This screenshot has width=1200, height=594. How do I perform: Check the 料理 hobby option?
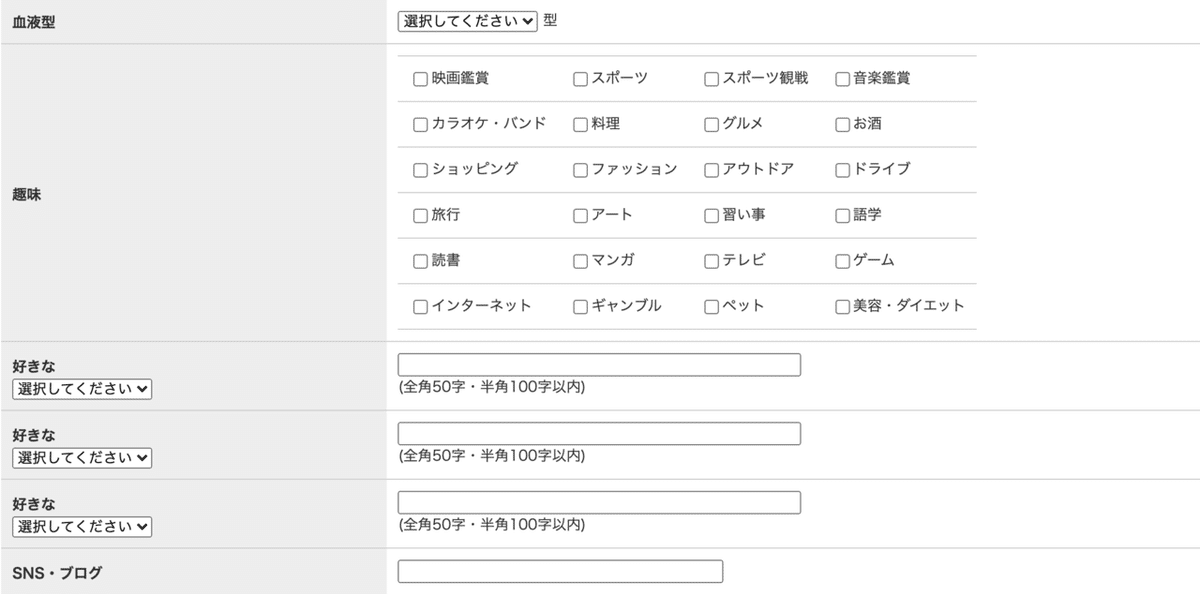coord(581,125)
